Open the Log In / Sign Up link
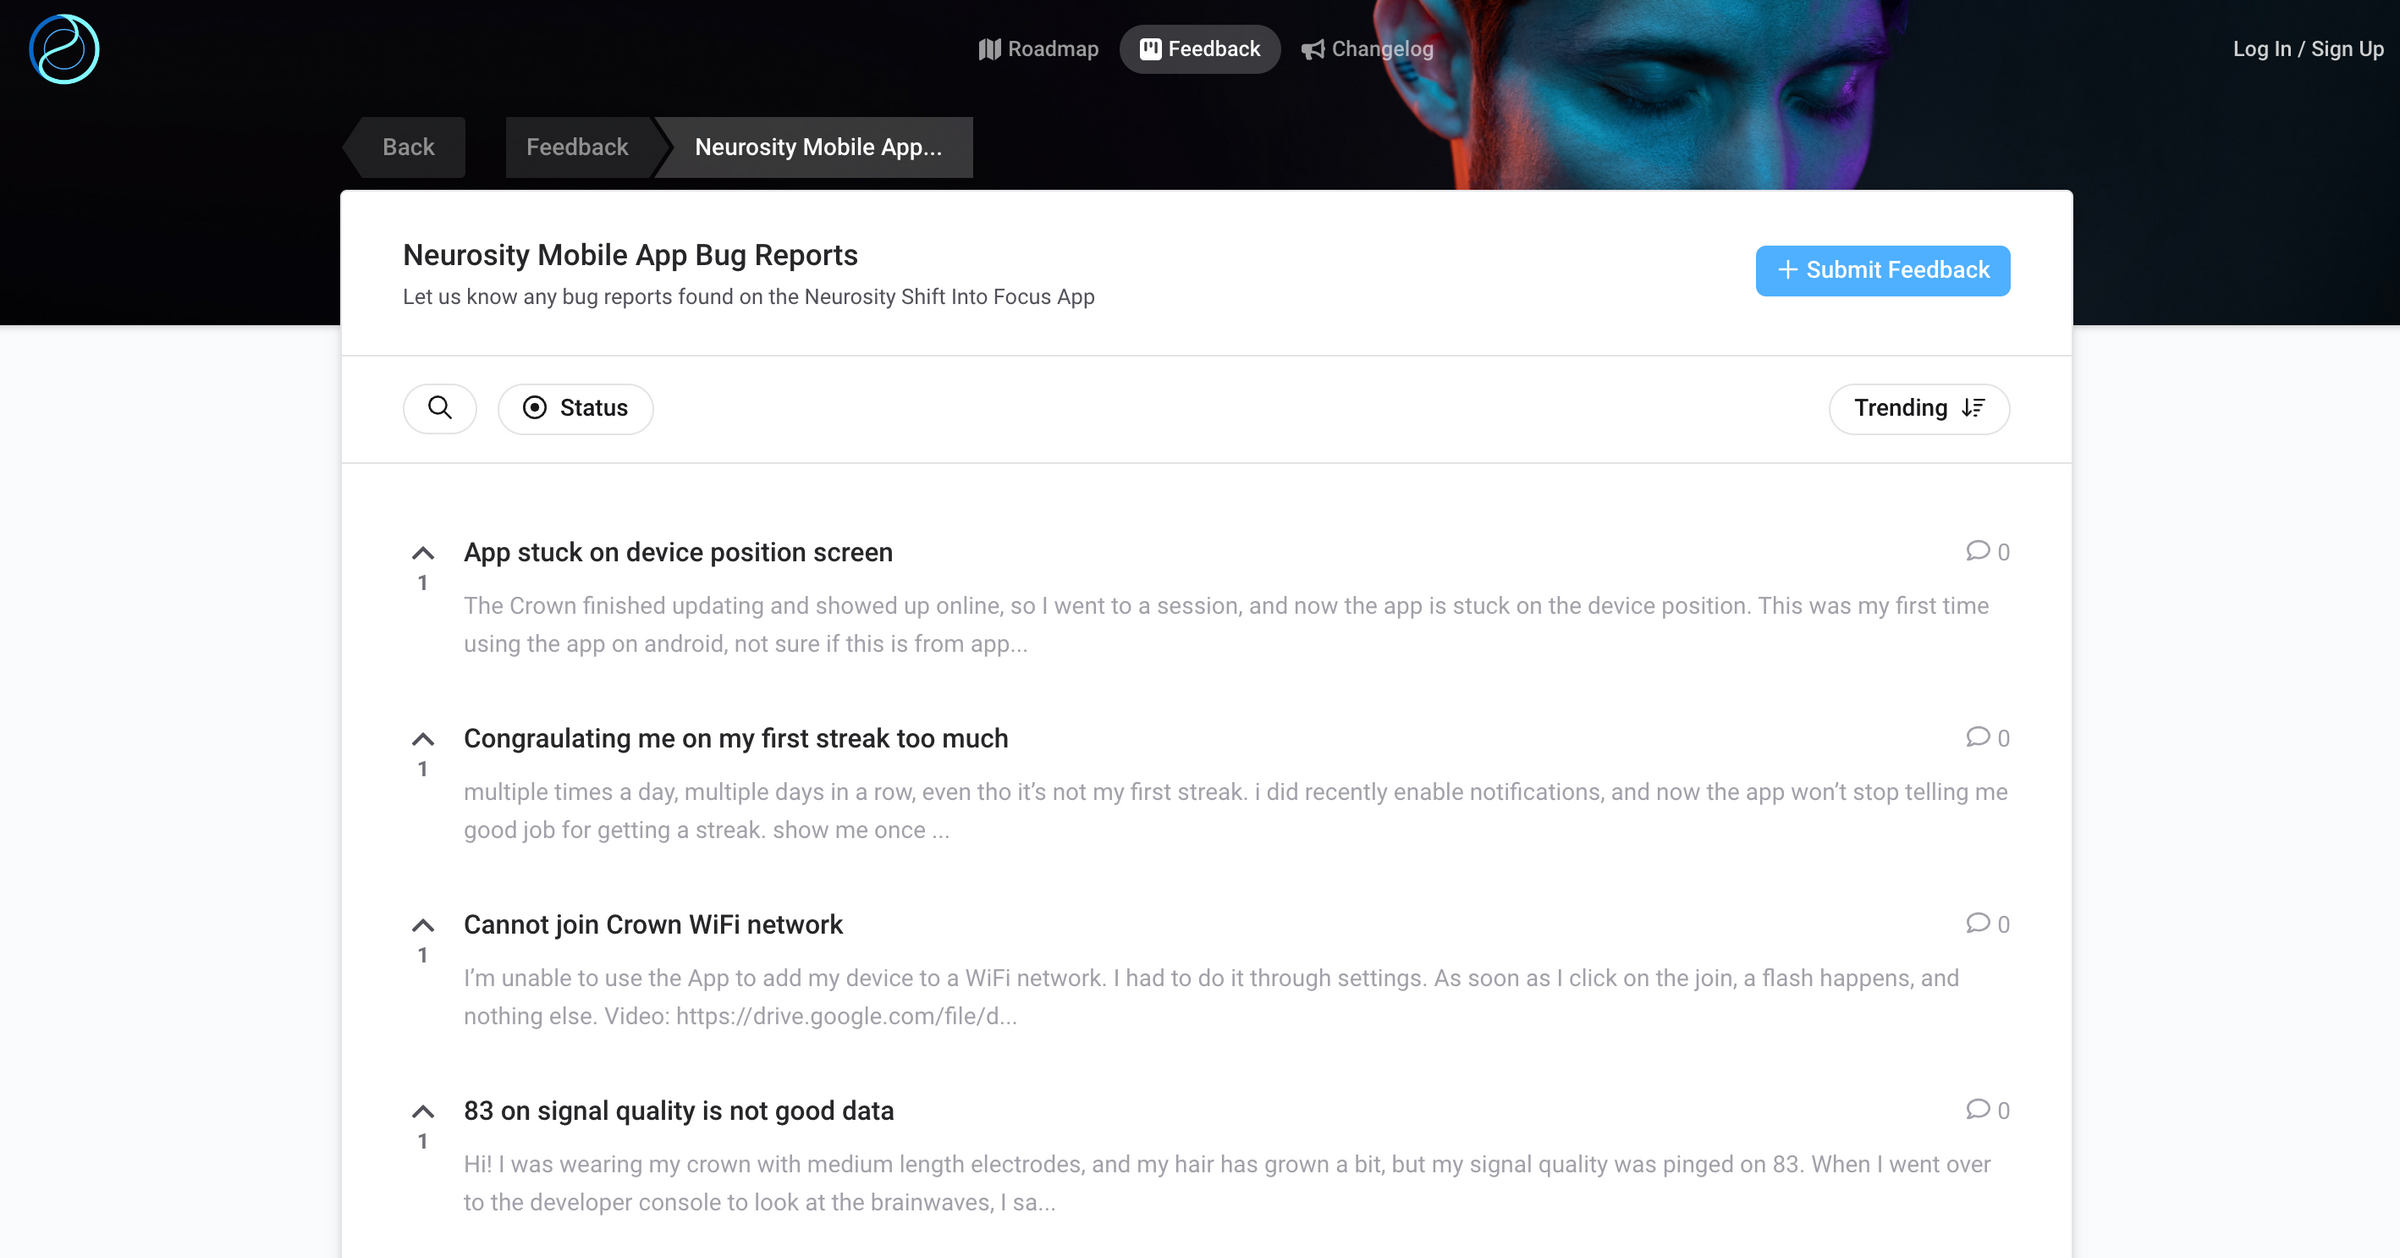2400x1258 pixels. coord(2308,48)
